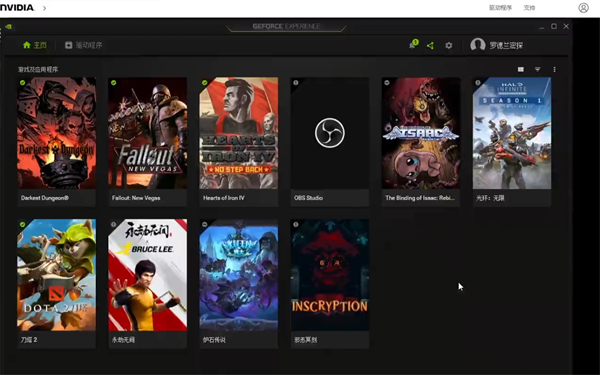Click the green check badge on Darkest Dungeon

click(x=23, y=82)
